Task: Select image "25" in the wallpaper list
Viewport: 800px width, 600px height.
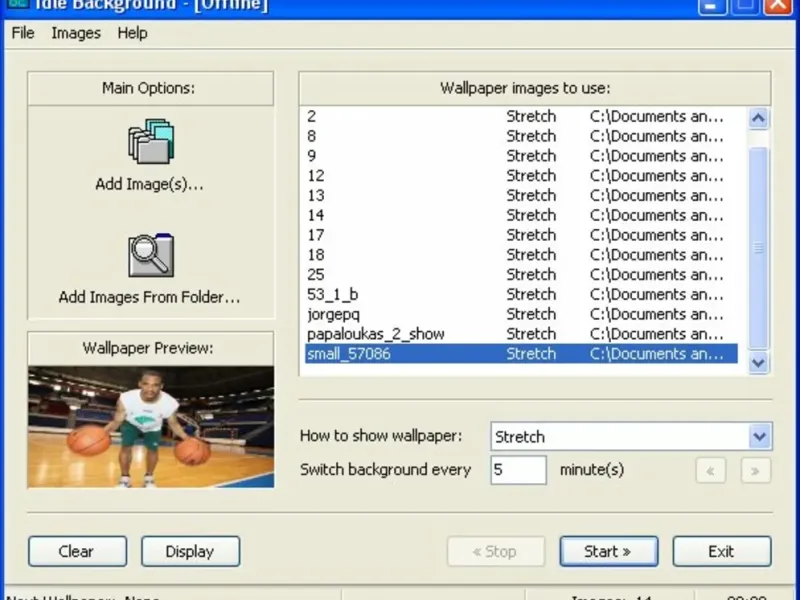Action: coord(521,274)
